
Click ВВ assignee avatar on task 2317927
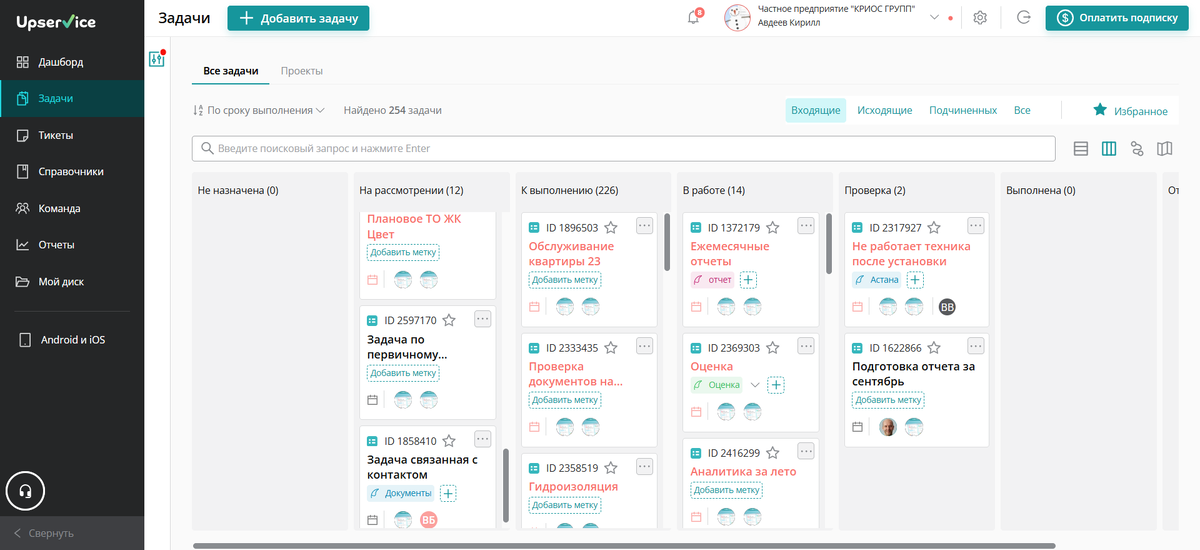947,307
